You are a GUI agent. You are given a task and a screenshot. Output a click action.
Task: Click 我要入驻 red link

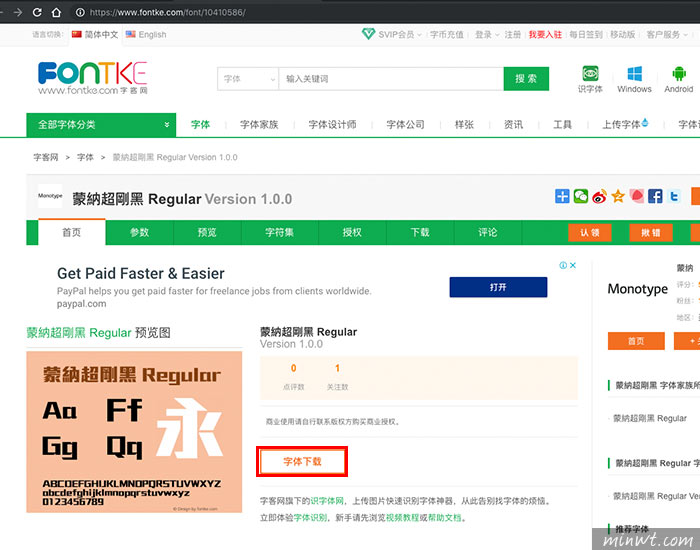[545, 34]
